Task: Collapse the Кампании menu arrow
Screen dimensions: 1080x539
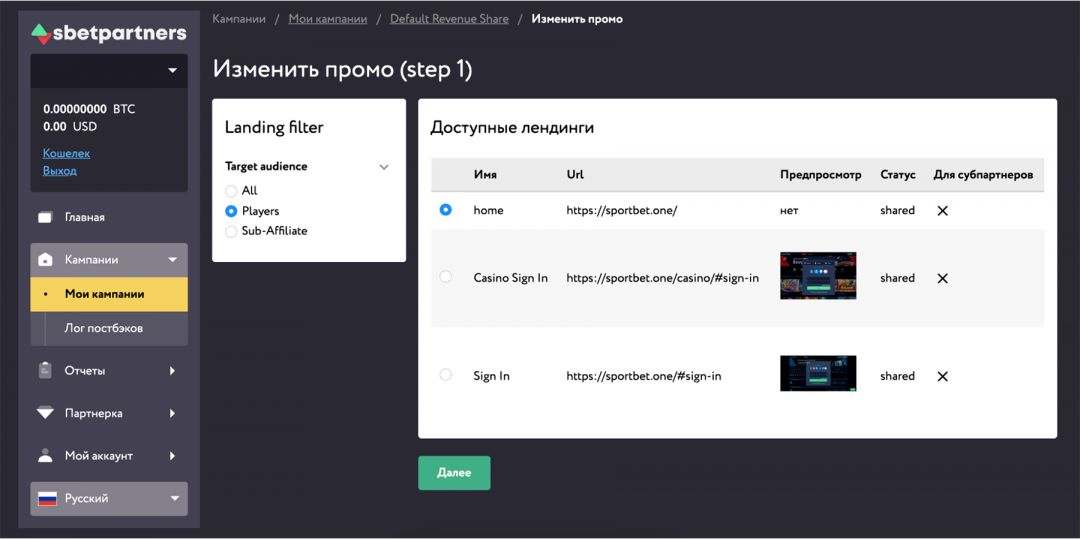Action: pyautogui.click(x=172, y=260)
